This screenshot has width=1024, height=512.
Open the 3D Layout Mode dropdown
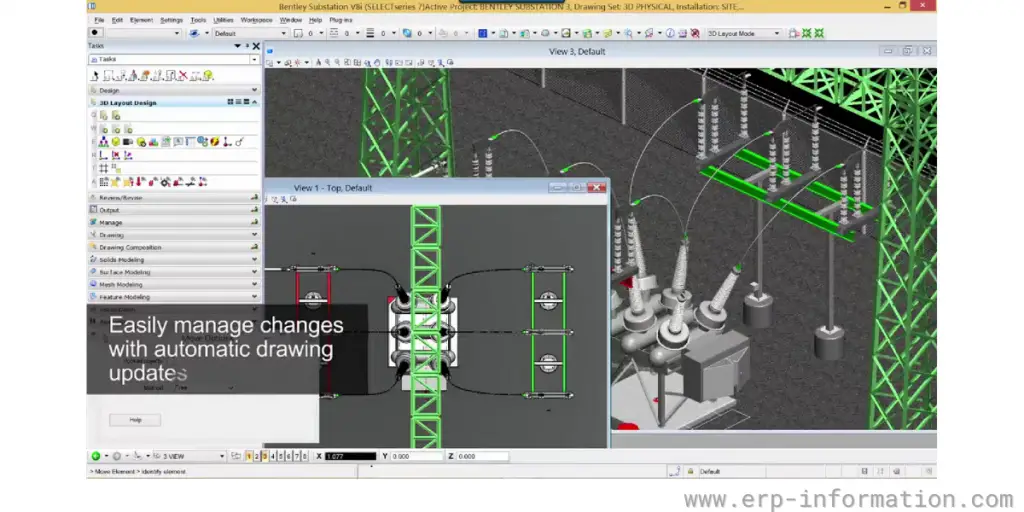tap(776, 33)
